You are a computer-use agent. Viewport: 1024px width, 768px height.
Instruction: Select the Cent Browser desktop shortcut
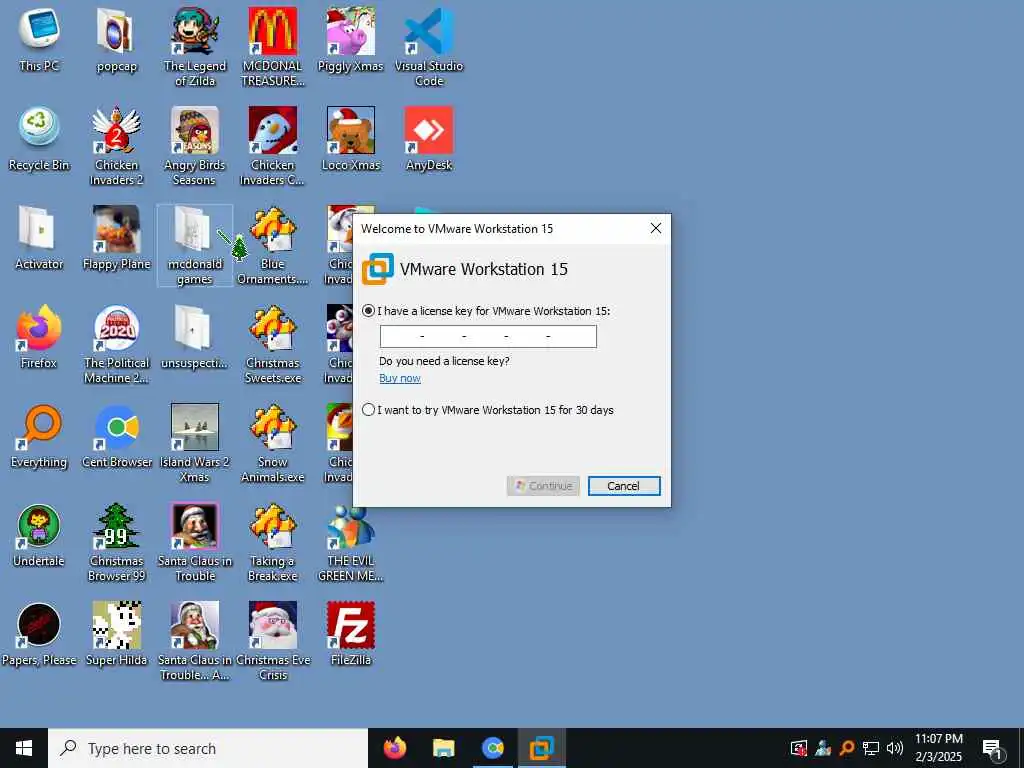pos(116,436)
